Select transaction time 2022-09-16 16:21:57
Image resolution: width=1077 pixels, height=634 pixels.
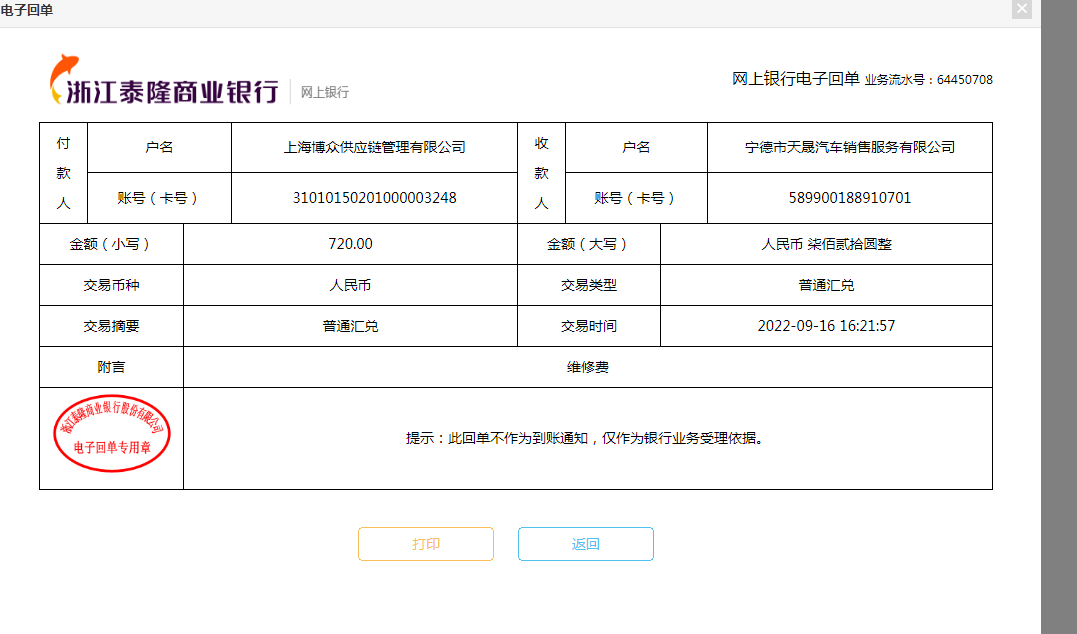826,326
